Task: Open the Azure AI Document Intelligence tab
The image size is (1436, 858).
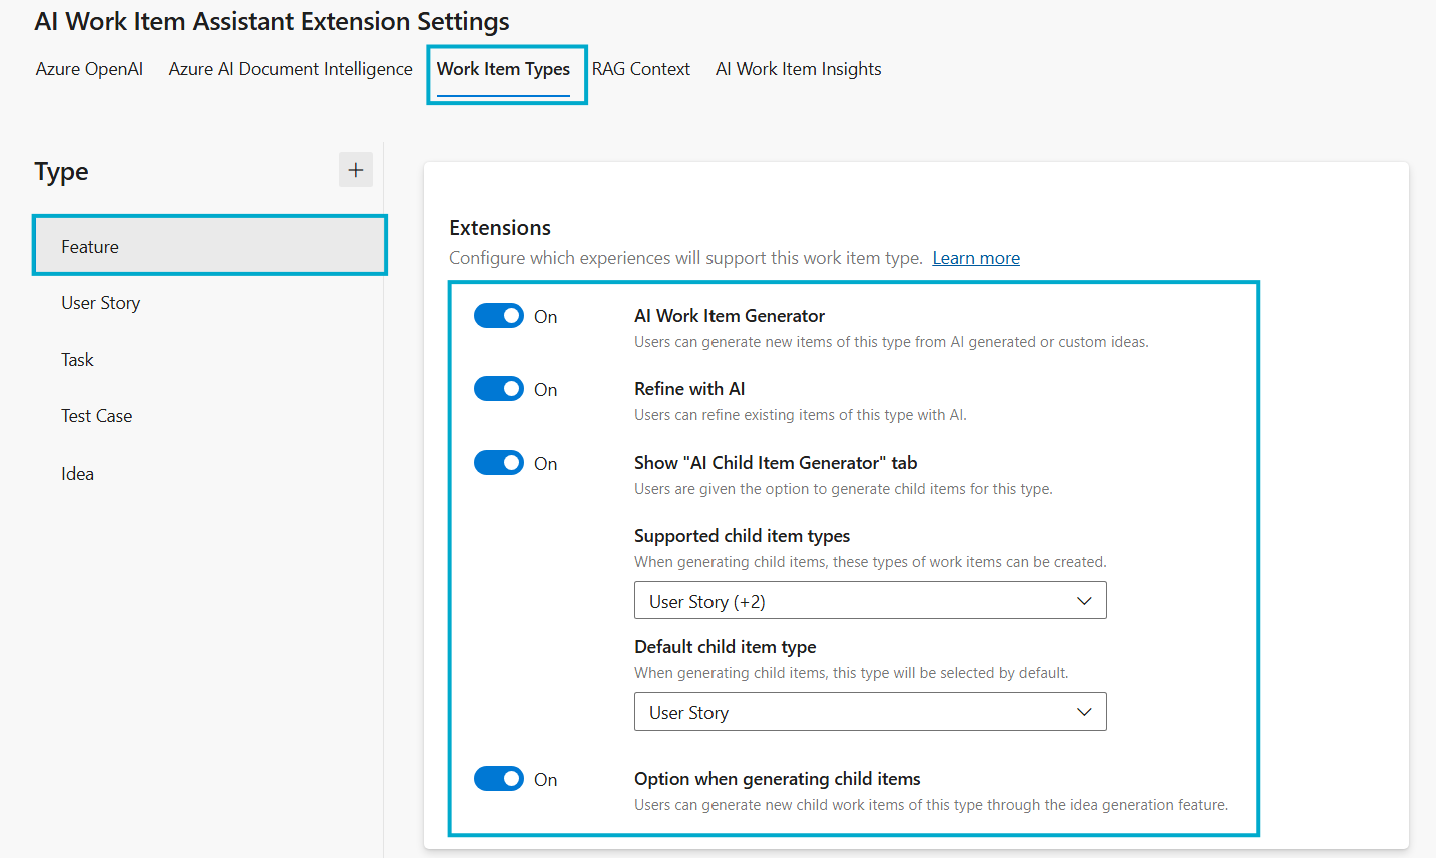Action: pos(290,69)
